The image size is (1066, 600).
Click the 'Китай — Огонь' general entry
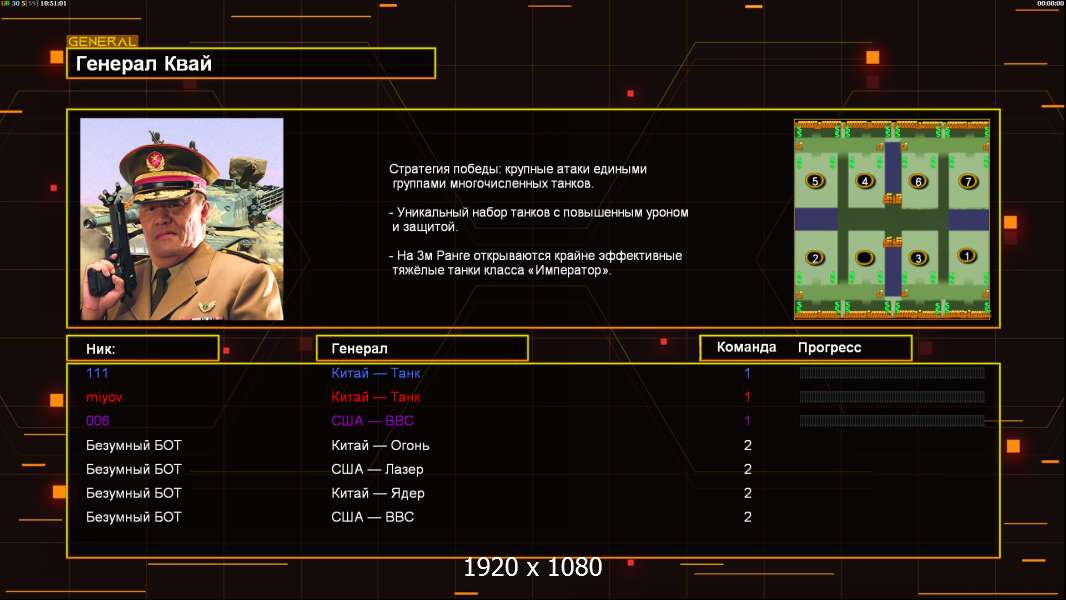[x=380, y=445]
